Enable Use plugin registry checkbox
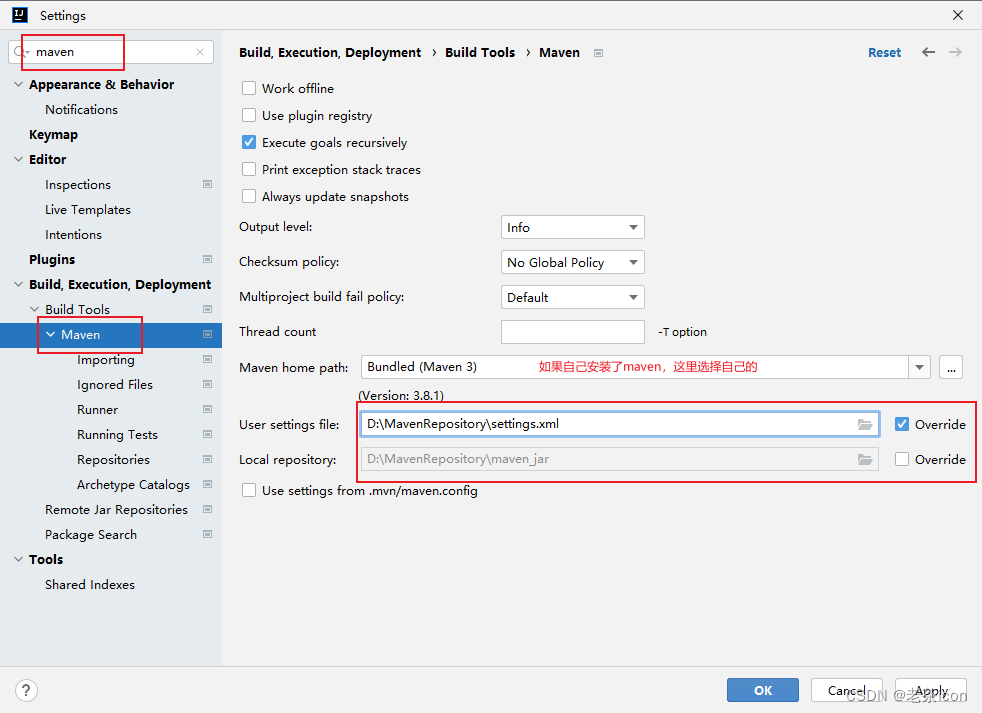Image resolution: width=982 pixels, height=713 pixels. click(249, 115)
